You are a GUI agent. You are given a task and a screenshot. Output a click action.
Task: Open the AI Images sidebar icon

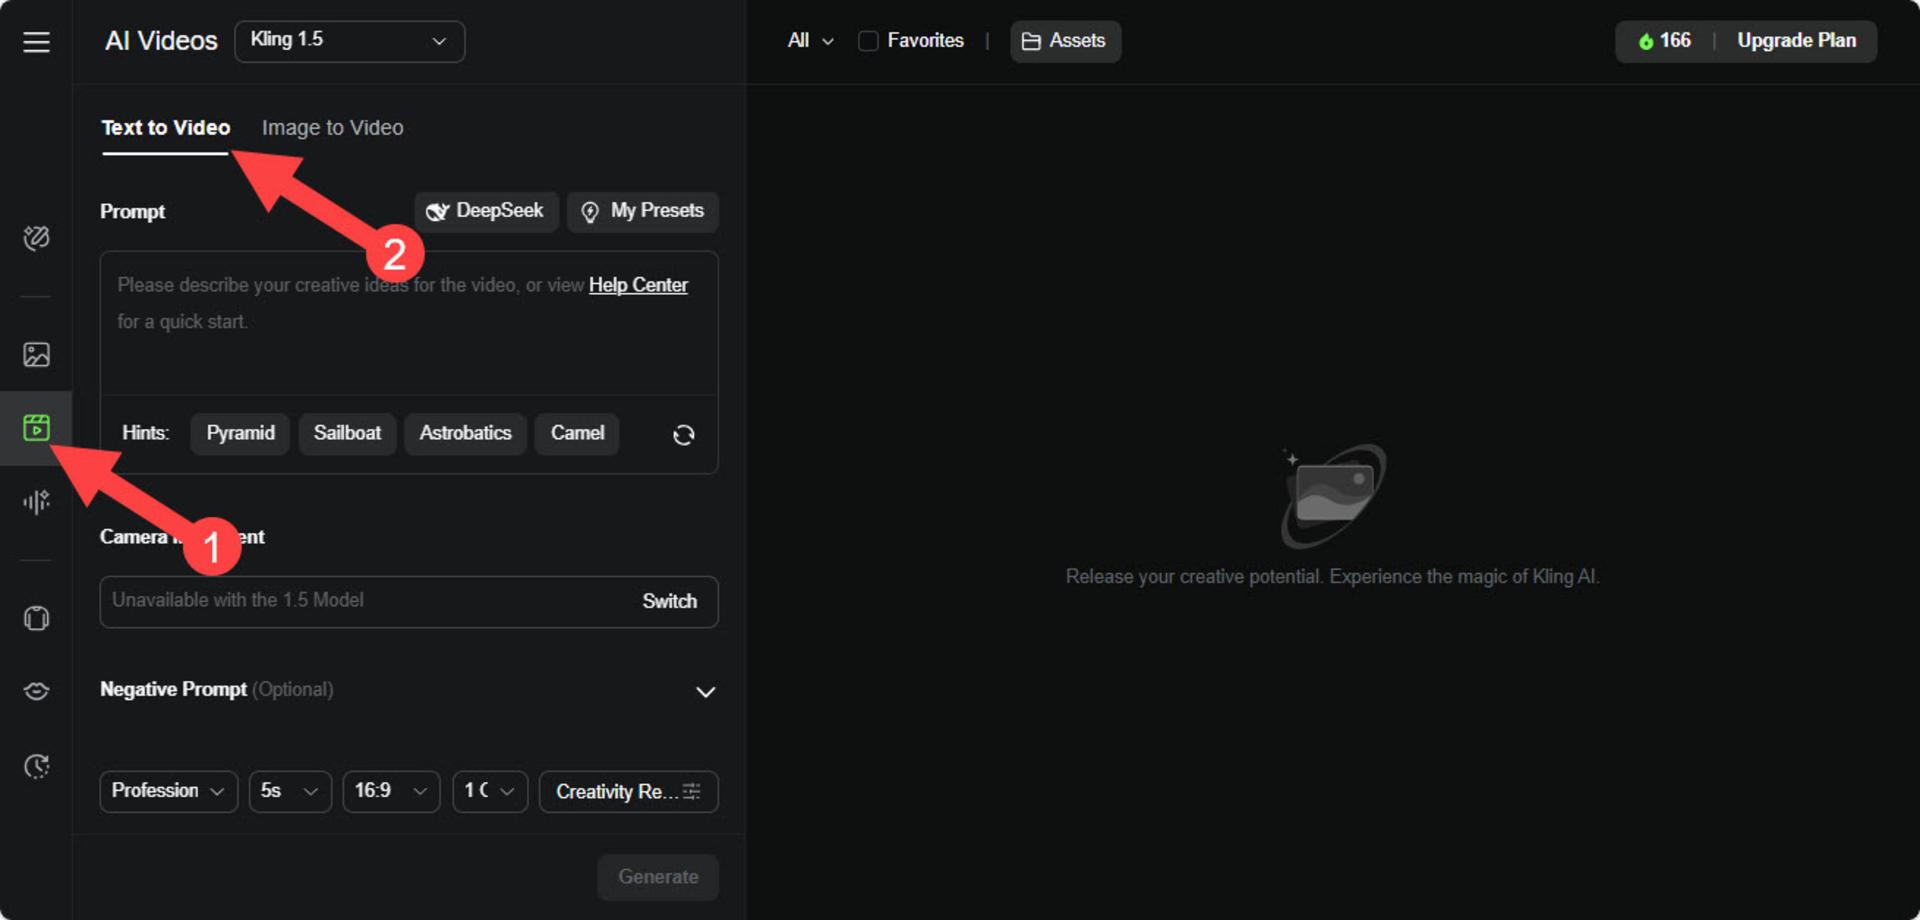(x=36, y=354)
